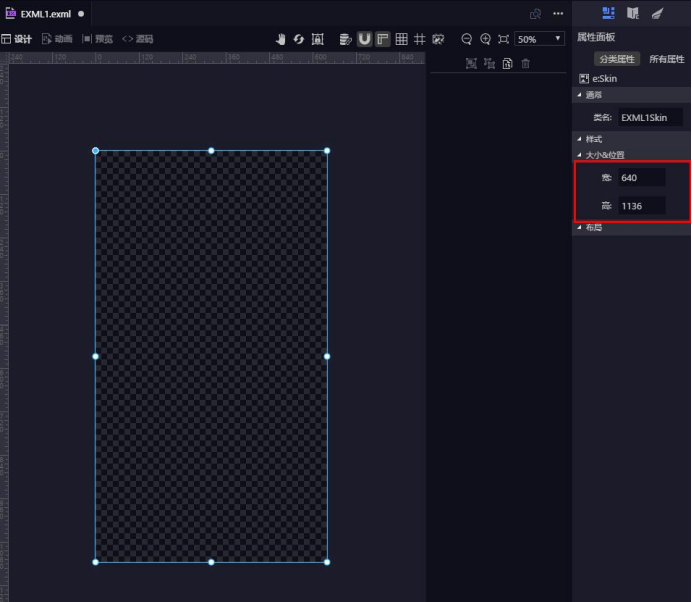Open the book-shaped panel icon
Image resolution: width=692 pixels, height=602 pixels.
(x=633, y=13)
